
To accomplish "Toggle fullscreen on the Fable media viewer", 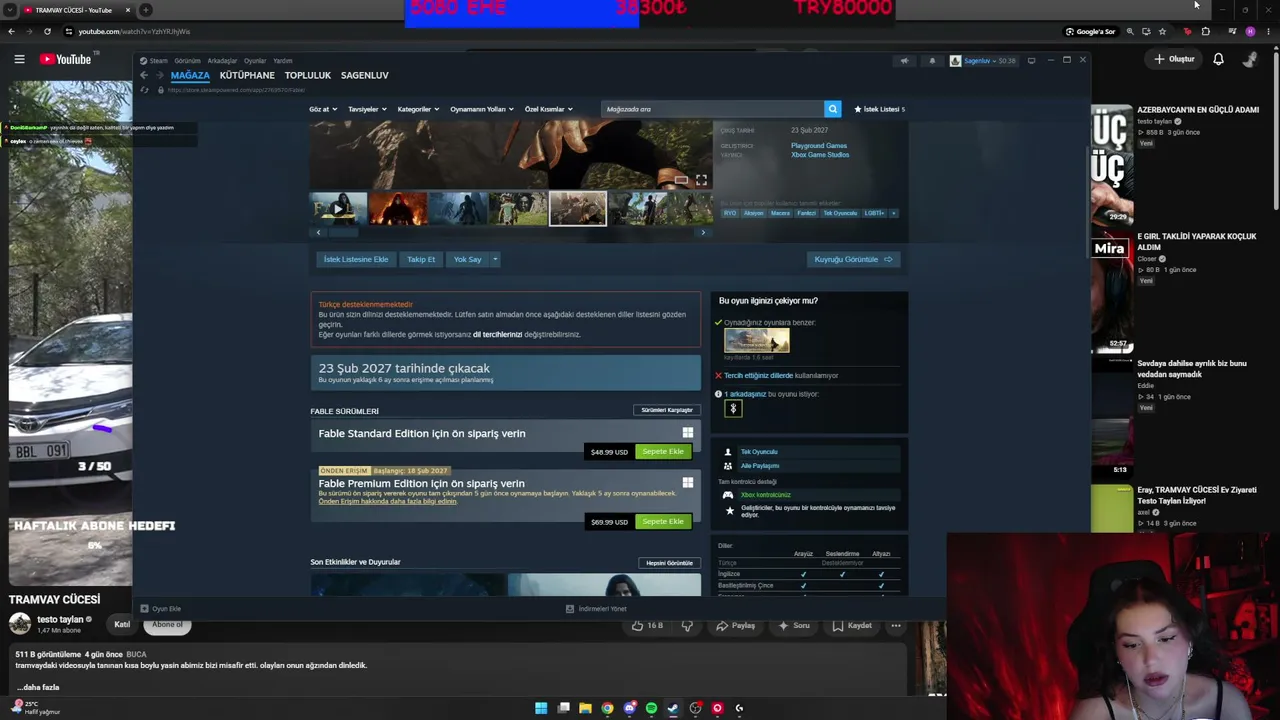I will [x=701, y=180].
